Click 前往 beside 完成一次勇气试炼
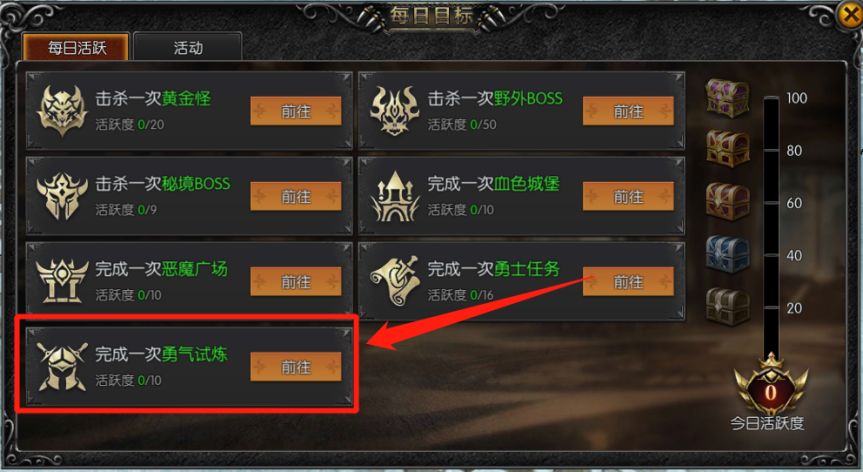The image size is (863, 472). 296,367
